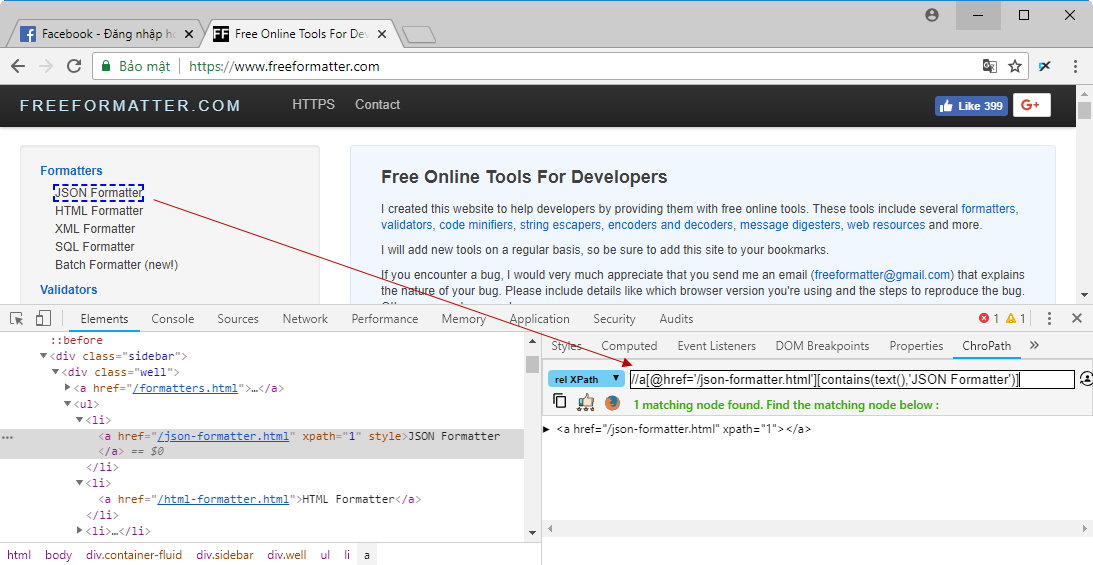Open the Memory tab
Image resolution: width=1093 pixels, height=565 pixels.
(x=464, y=319)
